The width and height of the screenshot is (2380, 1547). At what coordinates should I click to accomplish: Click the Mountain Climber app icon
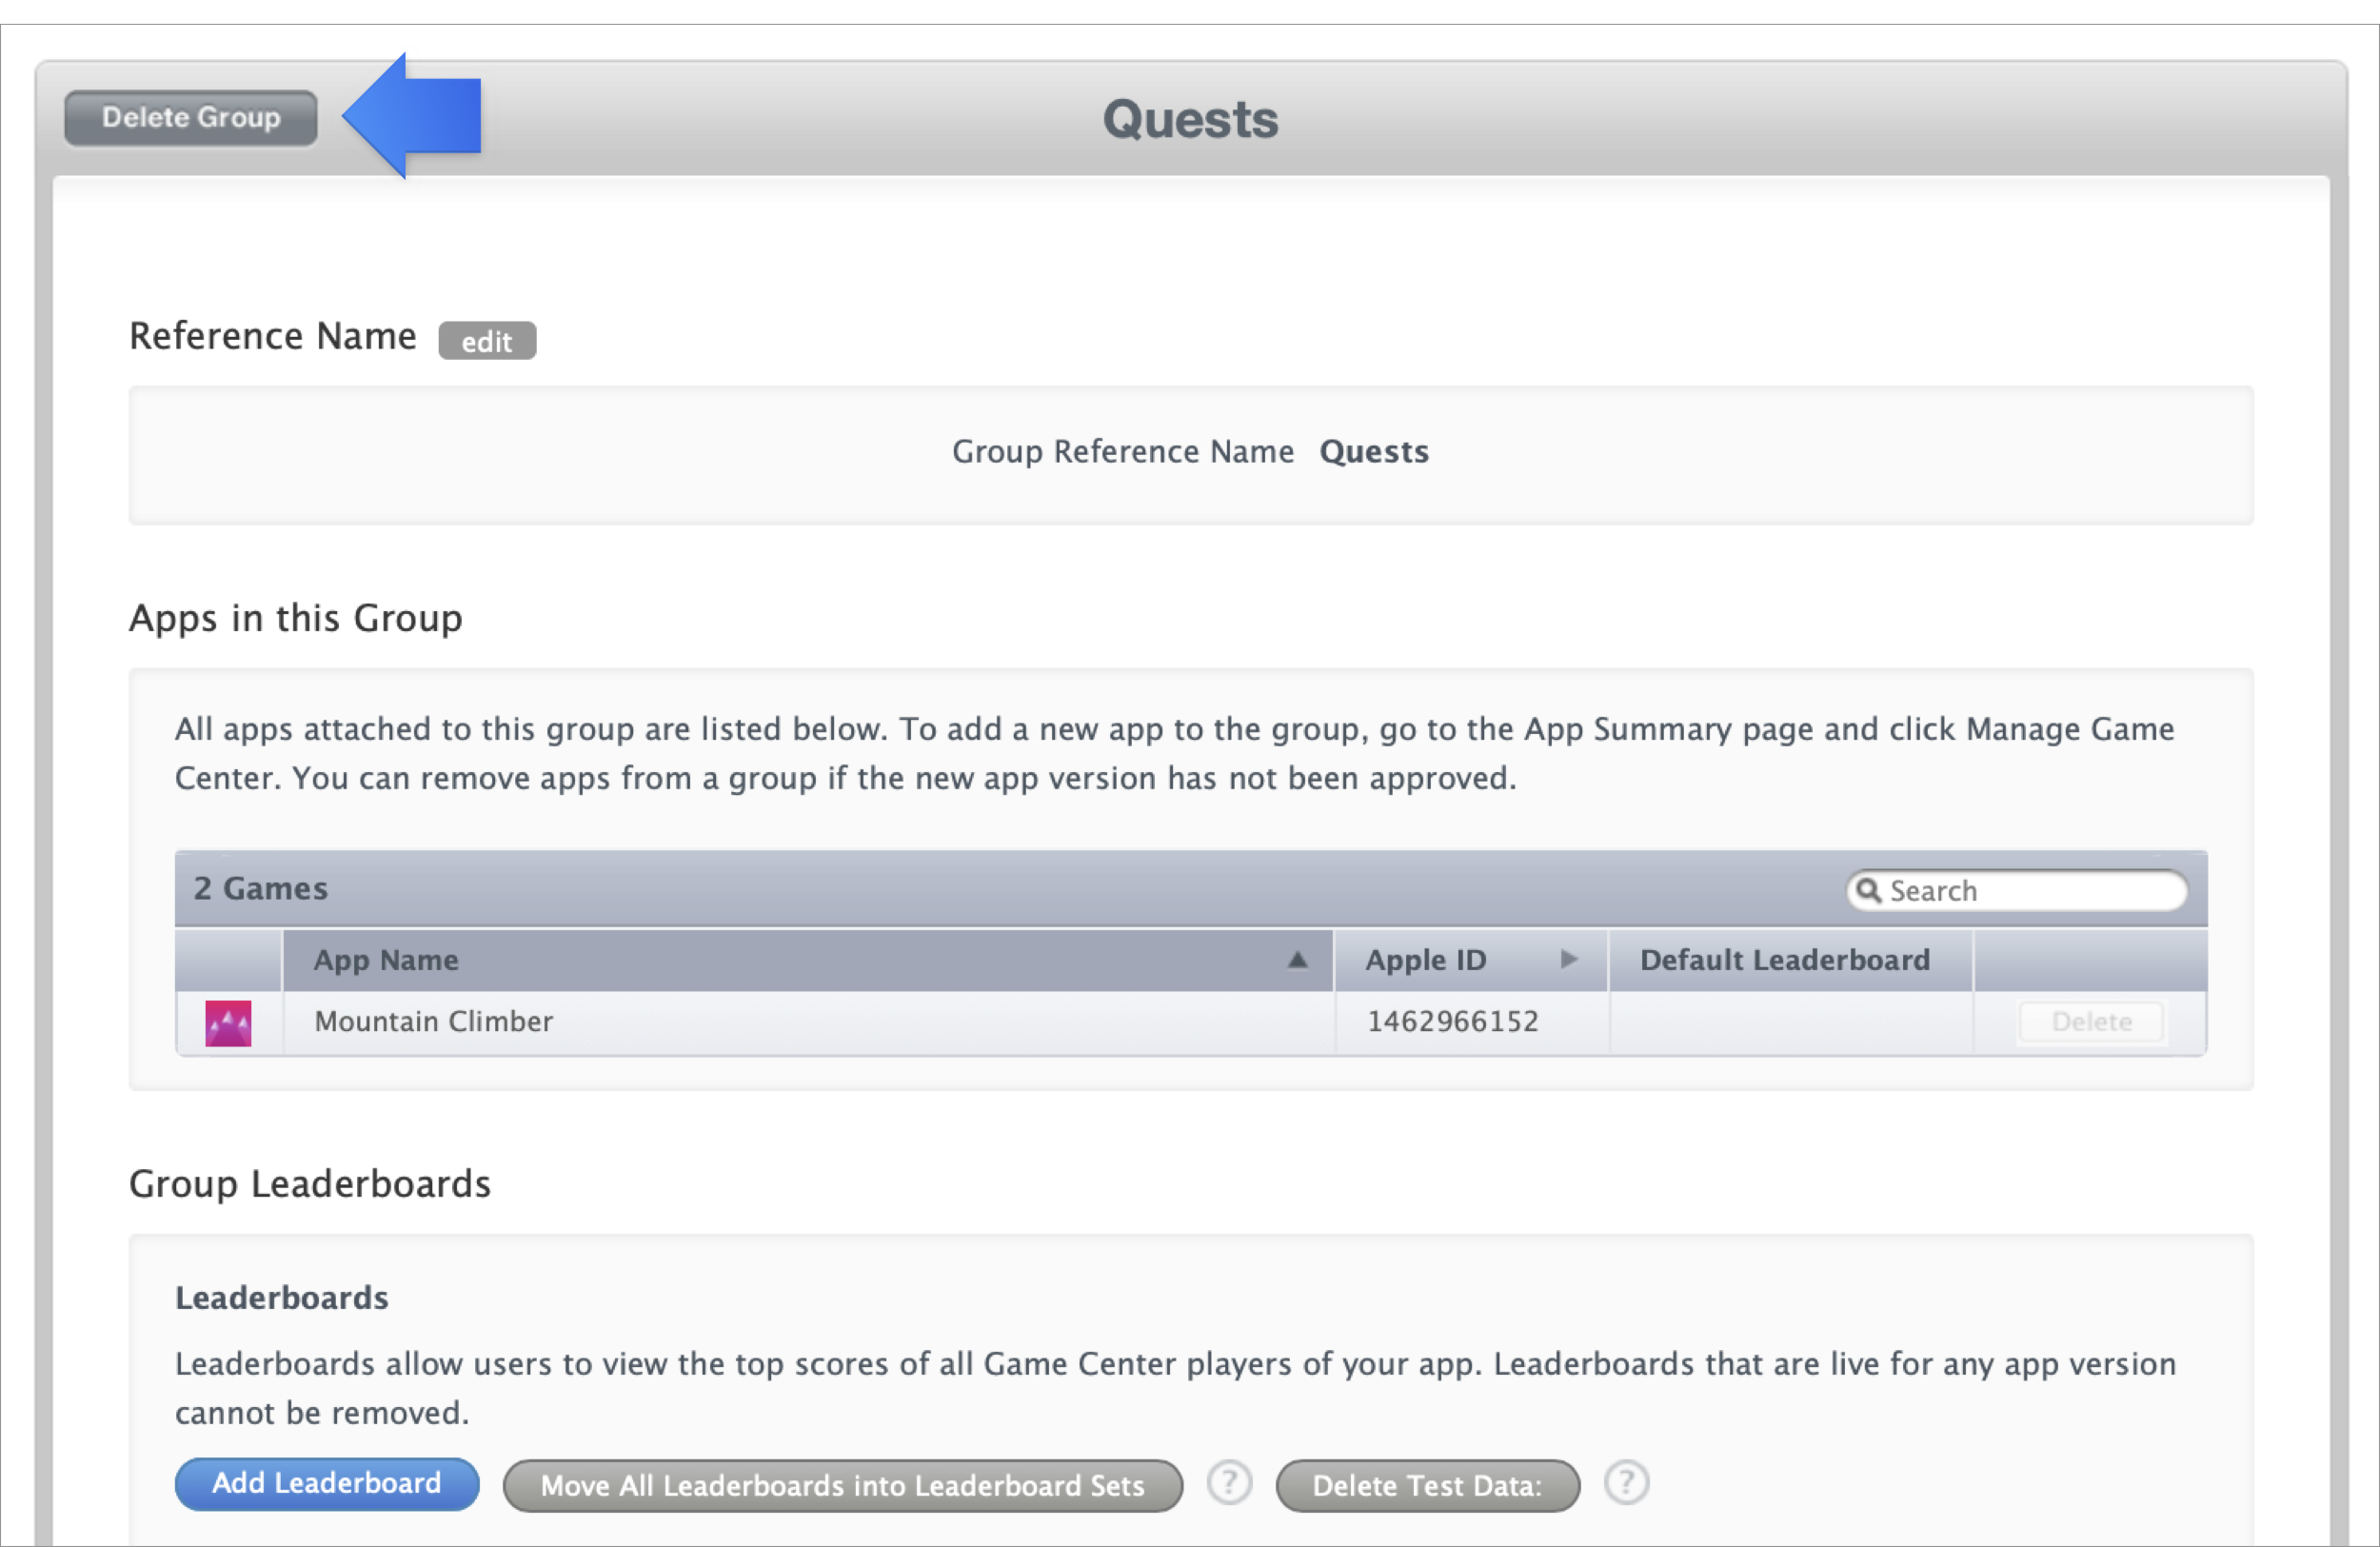[x=228, y=1021]
